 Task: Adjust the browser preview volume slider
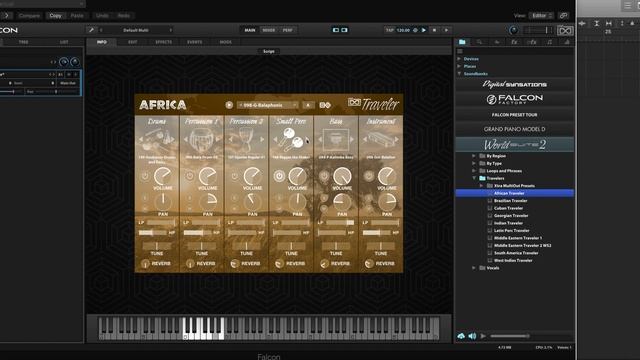coord(510,336)
